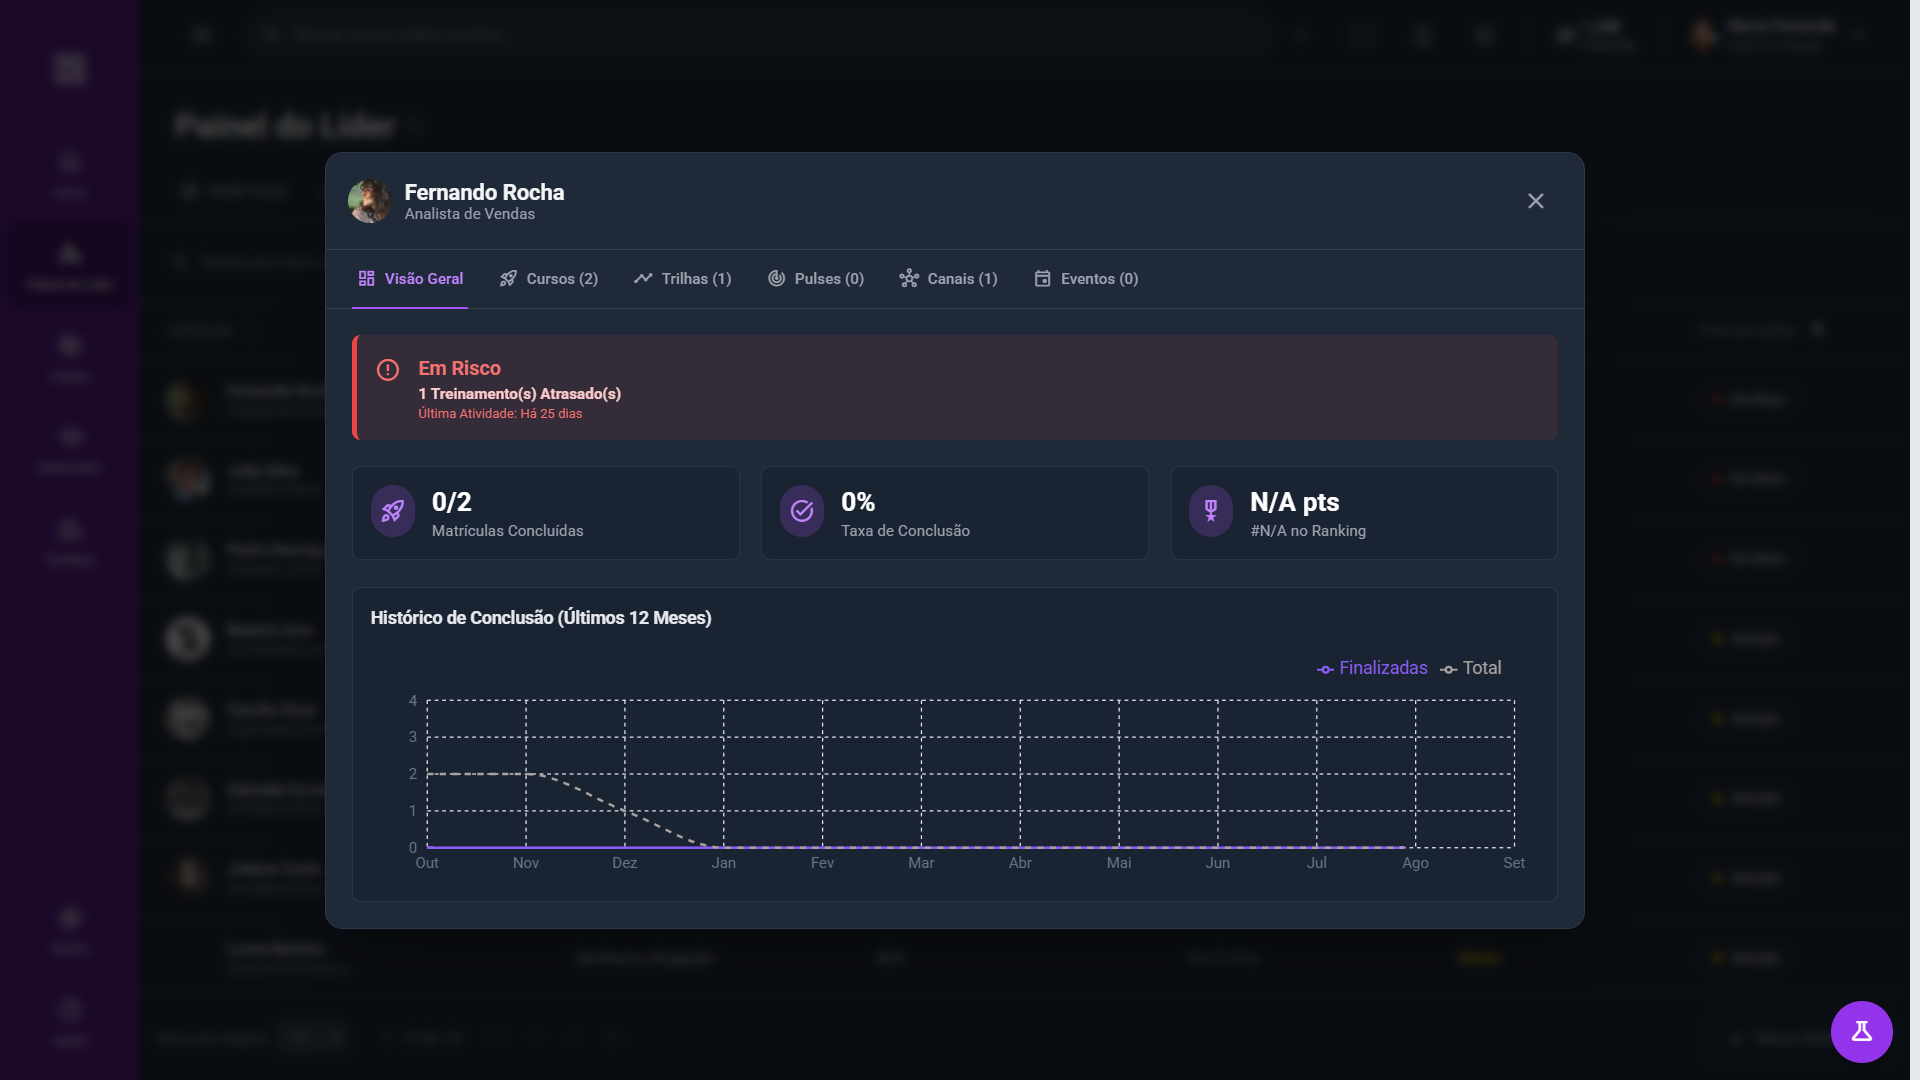
Task: Close the Fernando Rocha dialog
Action: pos(1536,201)
